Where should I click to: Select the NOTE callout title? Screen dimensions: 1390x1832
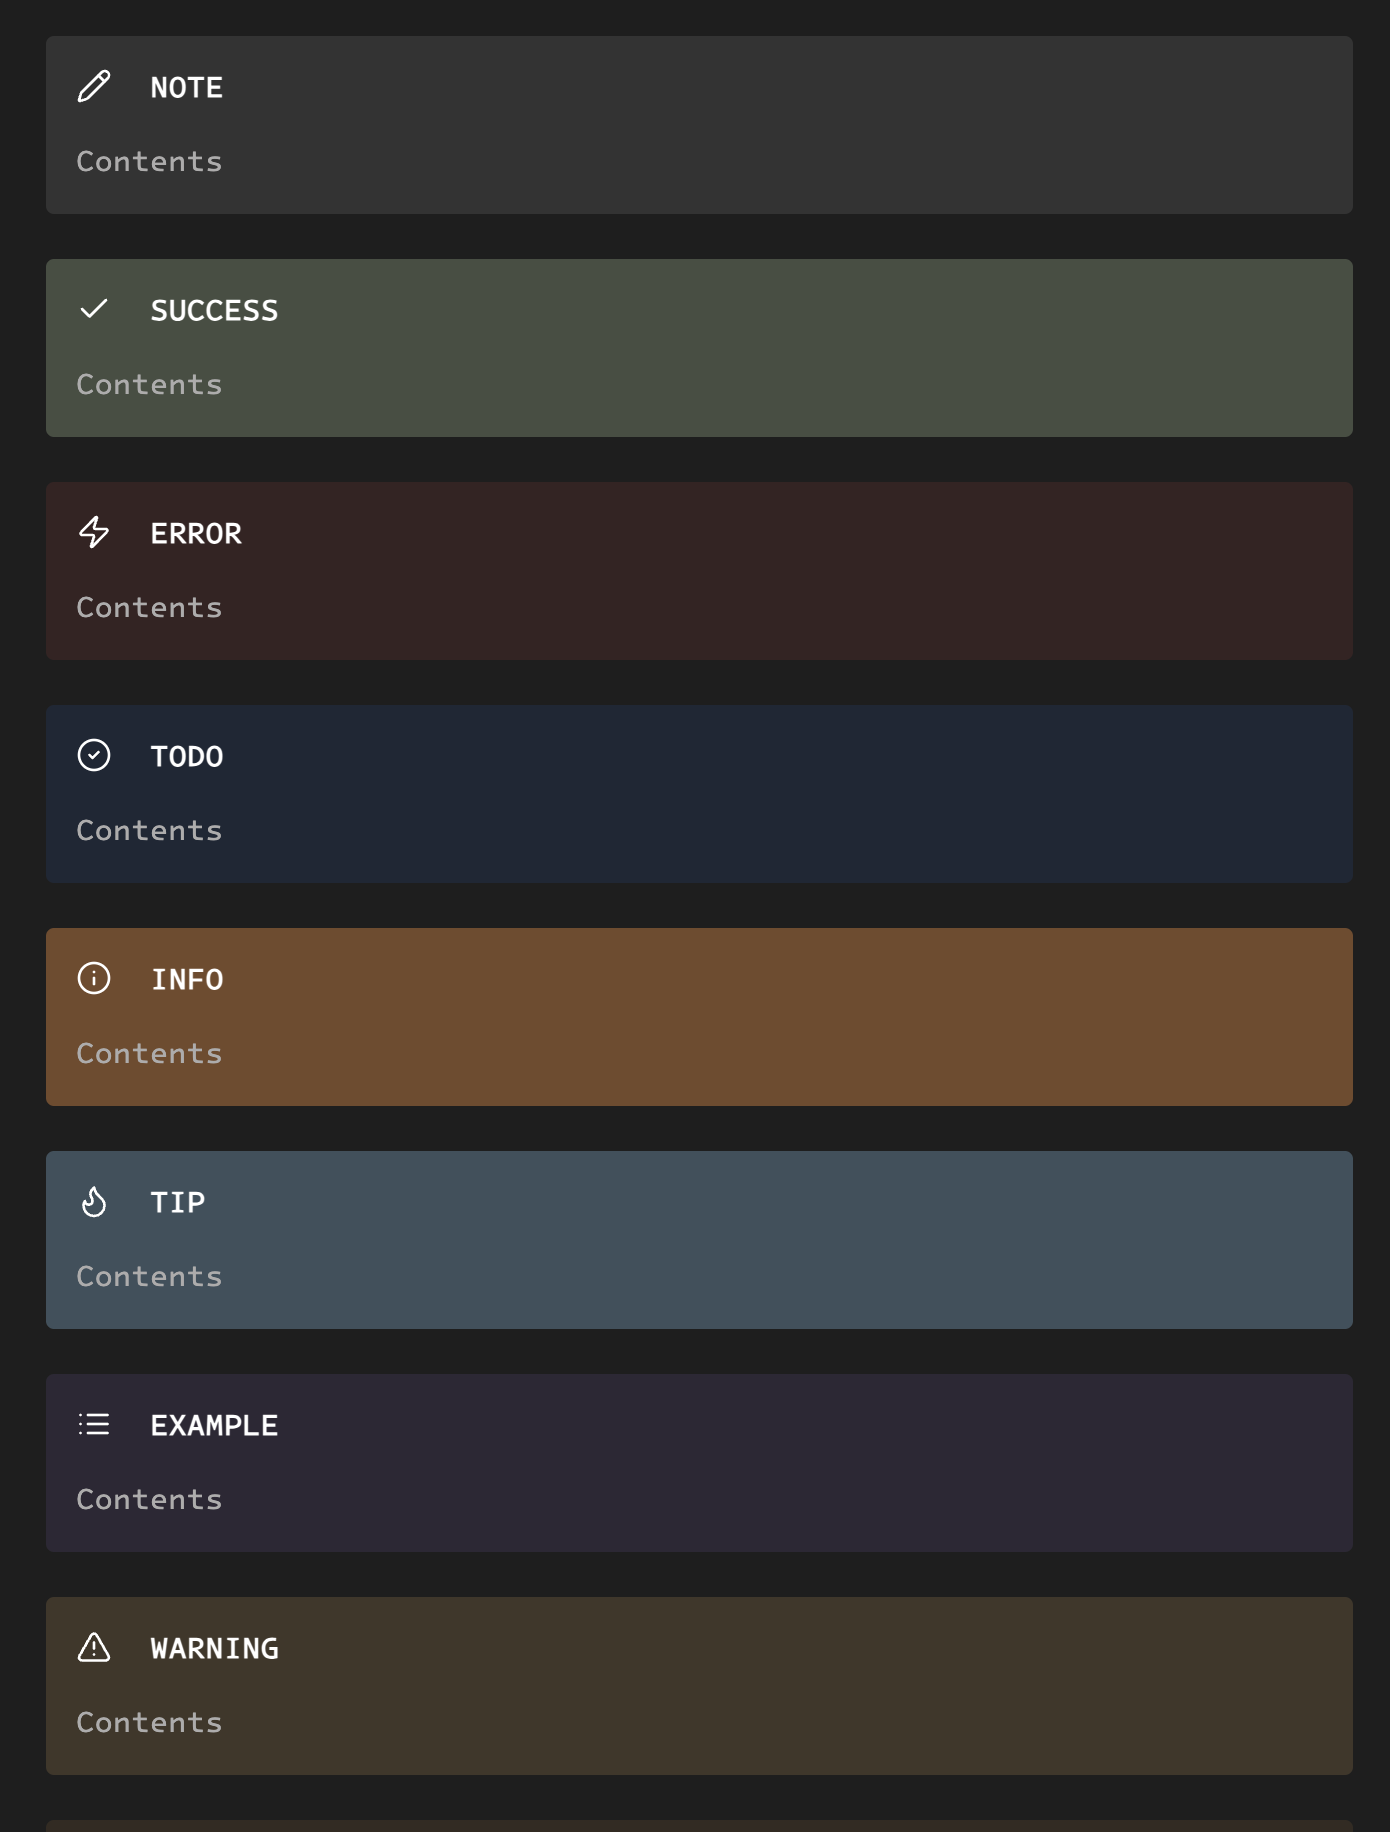[187, 88]
